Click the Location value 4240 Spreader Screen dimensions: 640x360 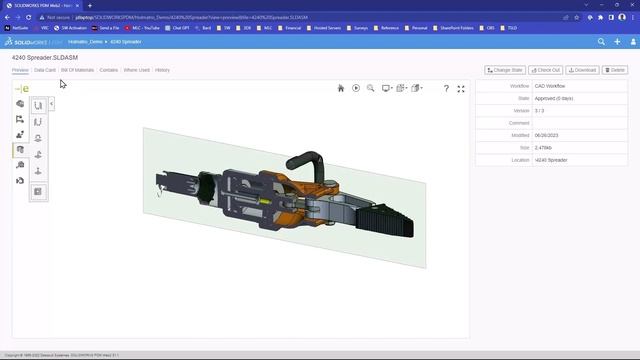pos(551,160)
